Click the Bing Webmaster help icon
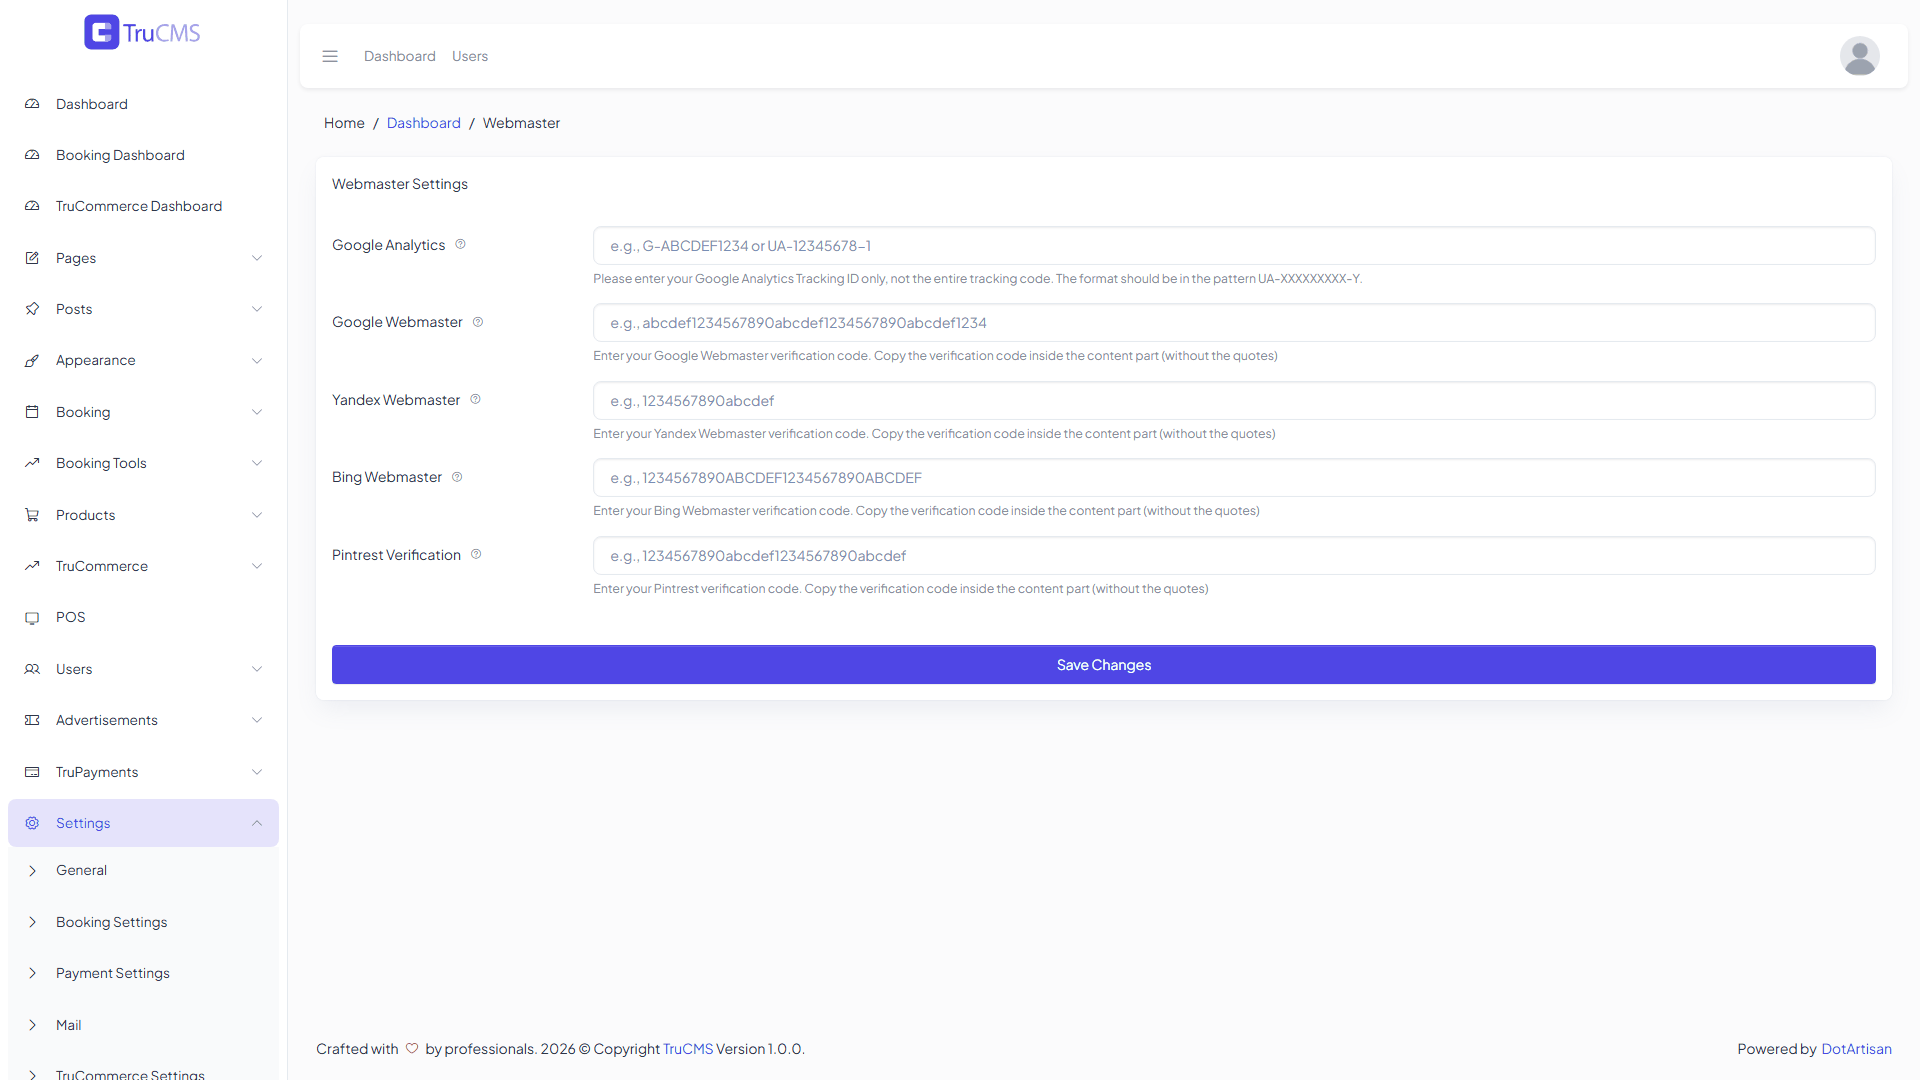 (457, 477)
